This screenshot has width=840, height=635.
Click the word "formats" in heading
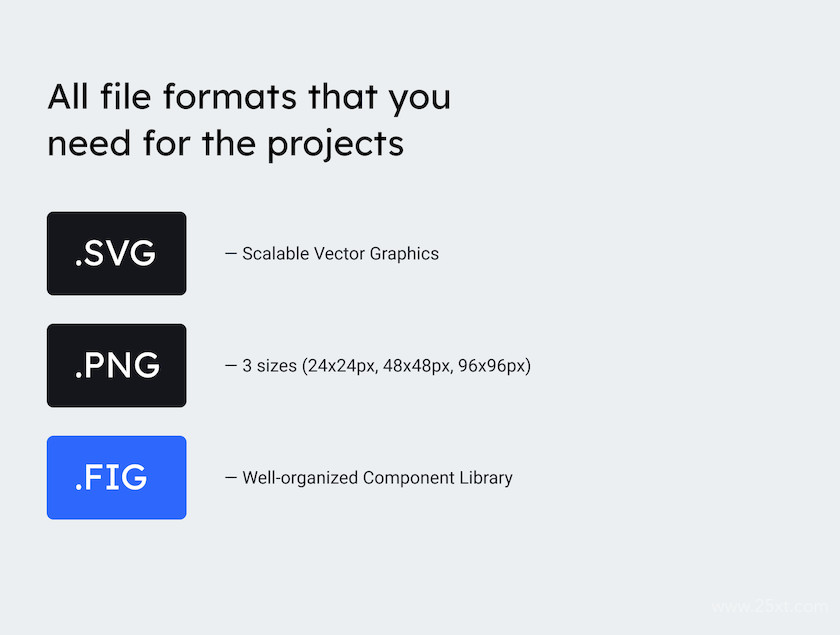click(x=230, y=96)
